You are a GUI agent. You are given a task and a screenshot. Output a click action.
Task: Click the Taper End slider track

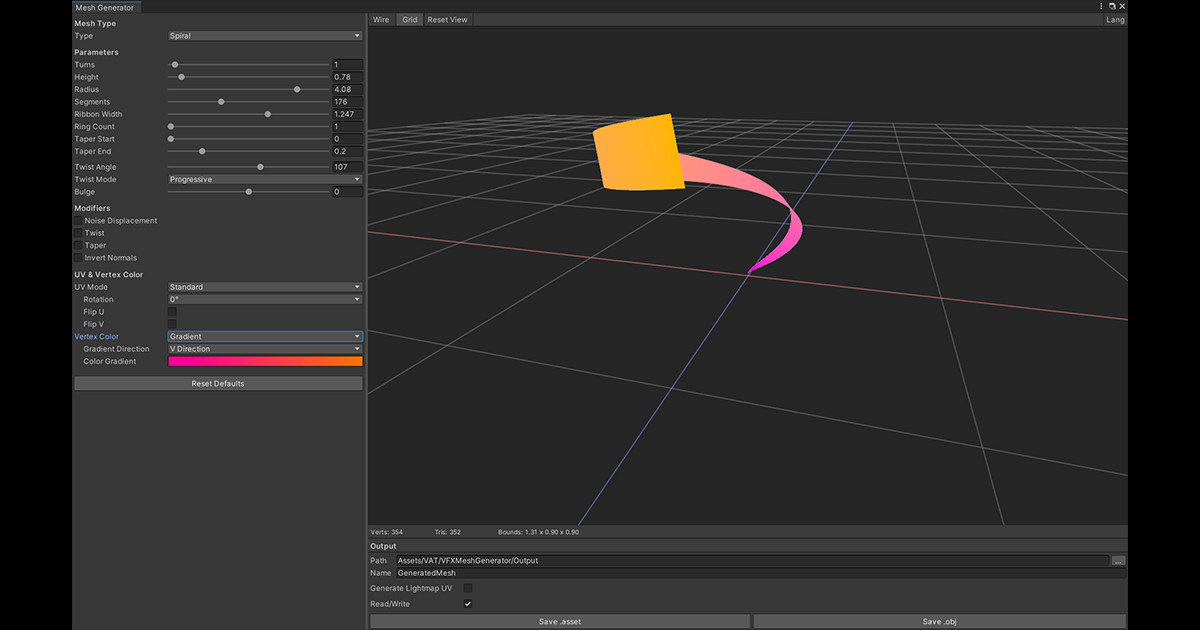pyautogui.click(x=248, y=152)
